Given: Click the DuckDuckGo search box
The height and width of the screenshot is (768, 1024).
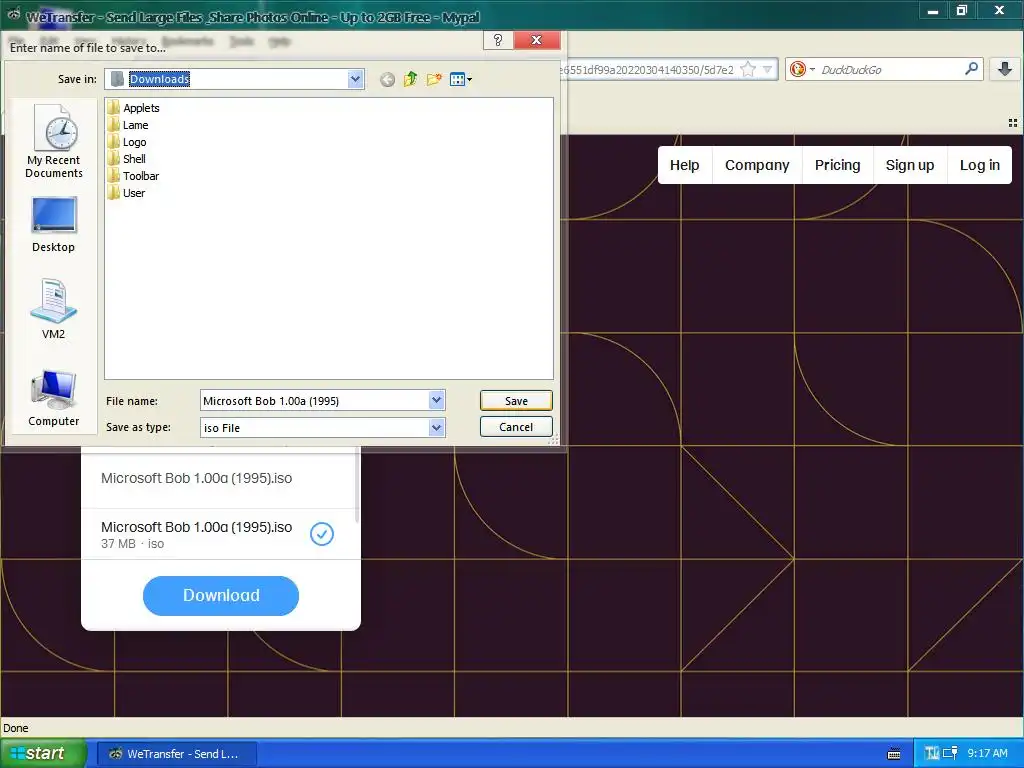Looking at the screenshot, I should click(889, 69).
